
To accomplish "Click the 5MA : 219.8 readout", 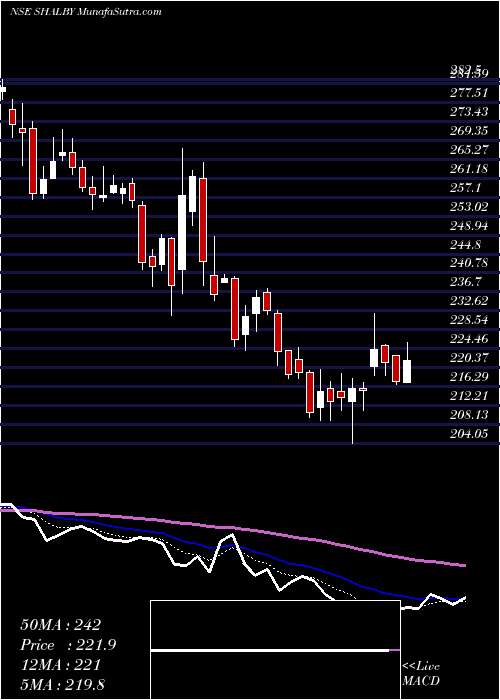I will [x=65, y=685].
